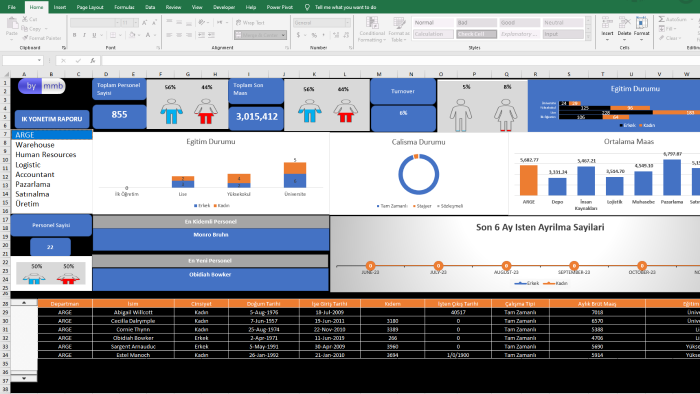700x394 pixels.
Task: Switch to the Formulas tab
Action: point(124,7)
